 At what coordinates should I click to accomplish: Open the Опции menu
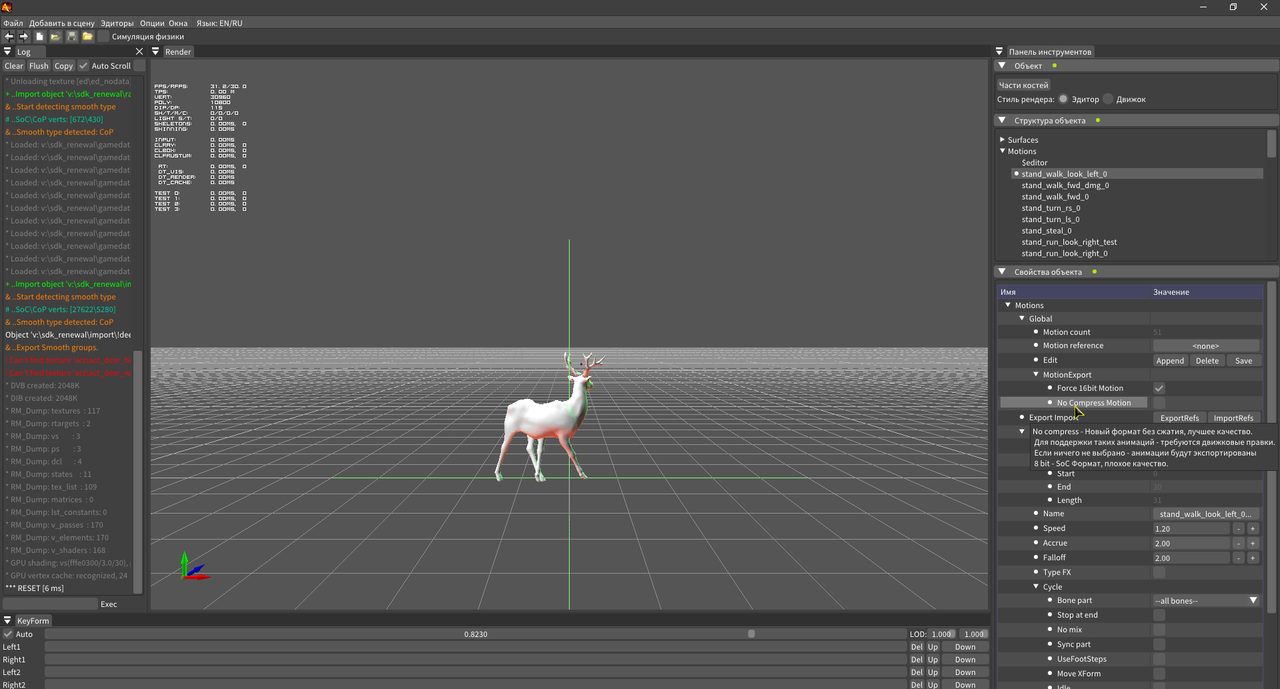click(152, 23)
